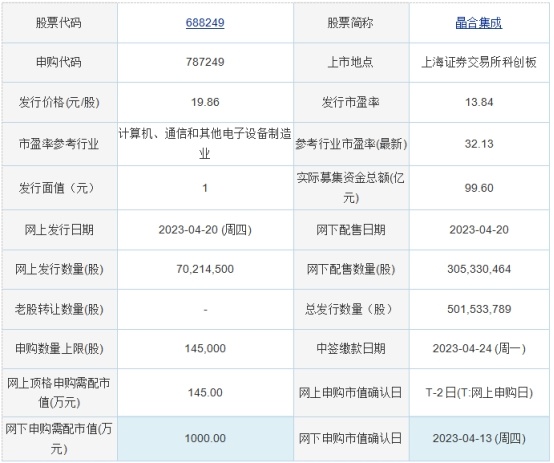Viewport: 554px width, 463px height.
Task: Click the 股票代码 header label
Action: tap(59, 23)
